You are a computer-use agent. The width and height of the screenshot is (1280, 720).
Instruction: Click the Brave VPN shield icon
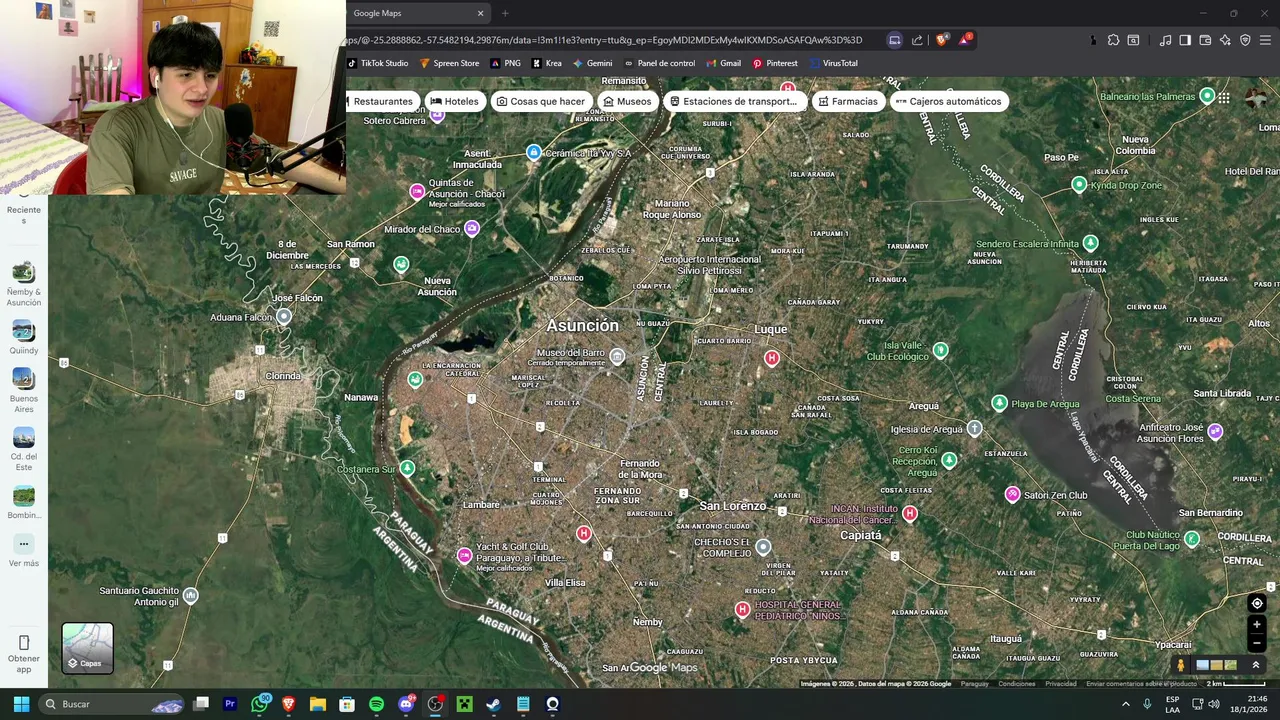point(1245,40)
